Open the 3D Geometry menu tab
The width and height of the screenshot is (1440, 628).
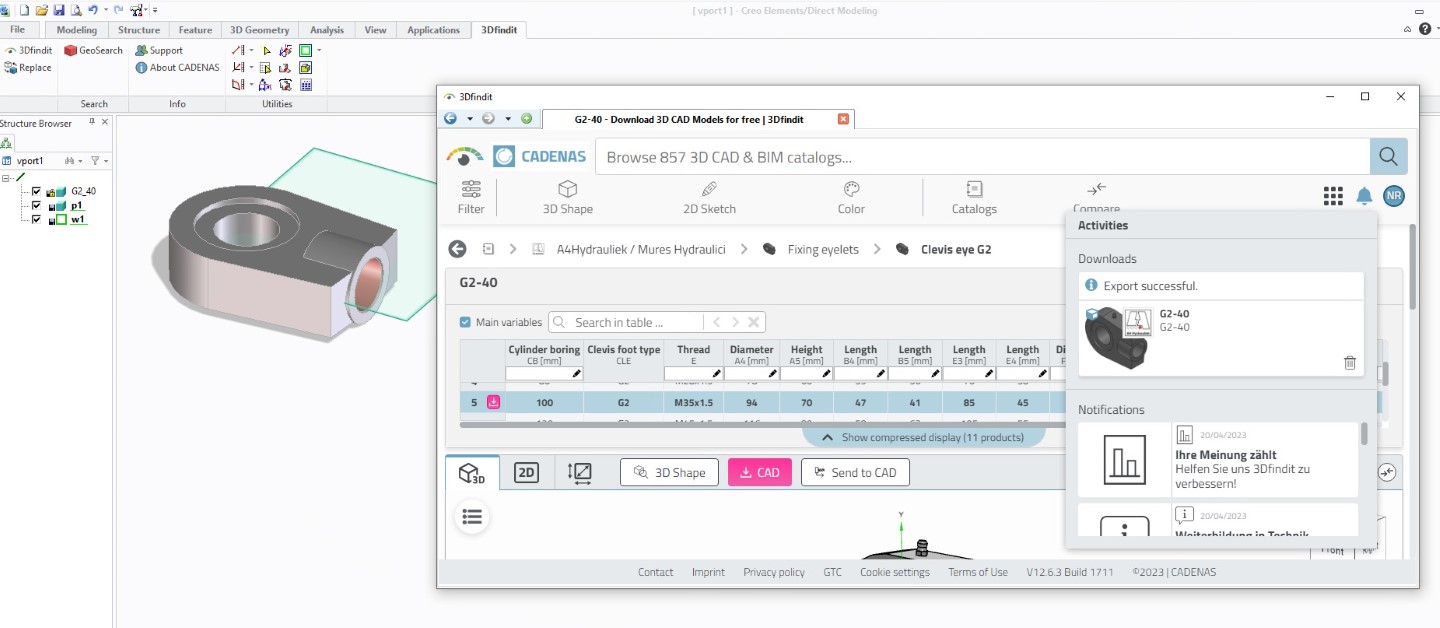point(259,30)
